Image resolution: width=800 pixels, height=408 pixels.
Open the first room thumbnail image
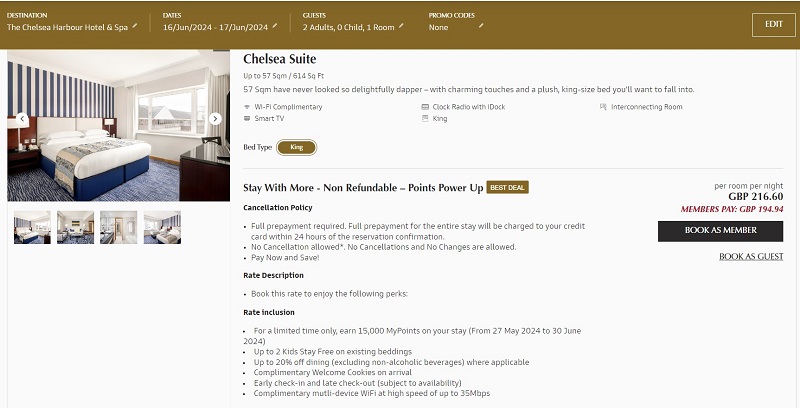pos(32,227)
